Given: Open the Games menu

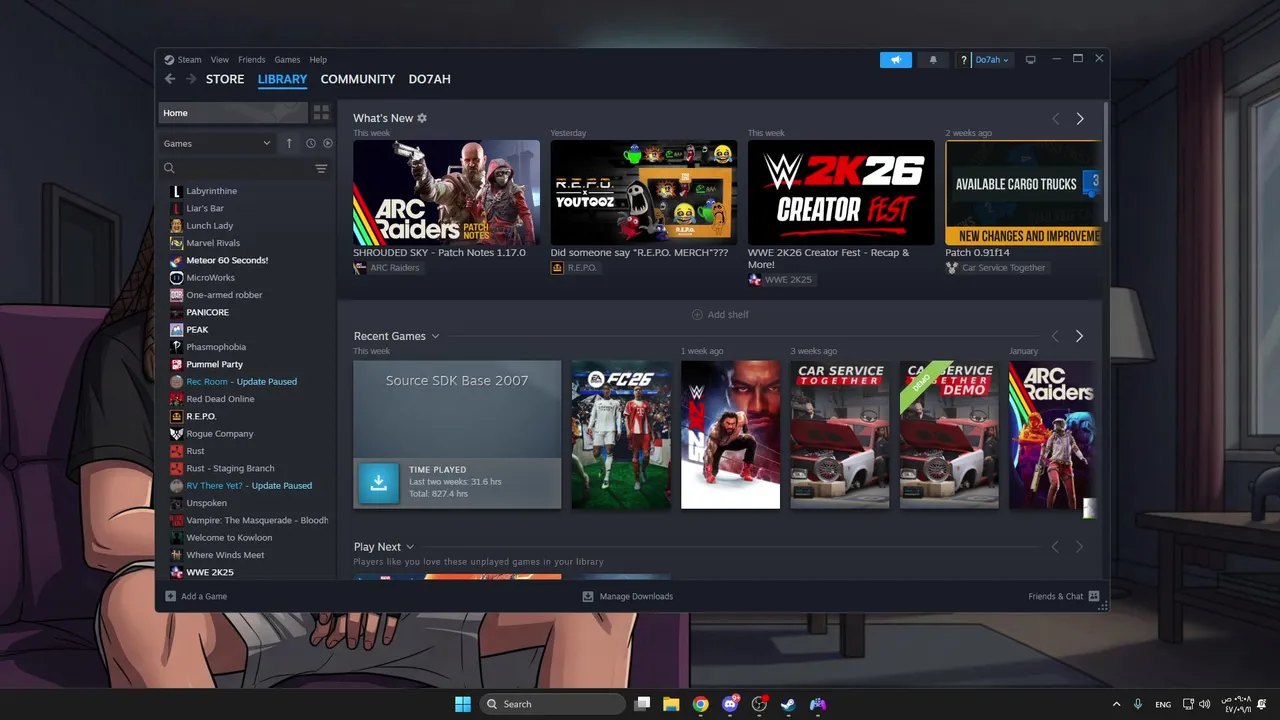Looking at the screenshot, I should point(287,60).
